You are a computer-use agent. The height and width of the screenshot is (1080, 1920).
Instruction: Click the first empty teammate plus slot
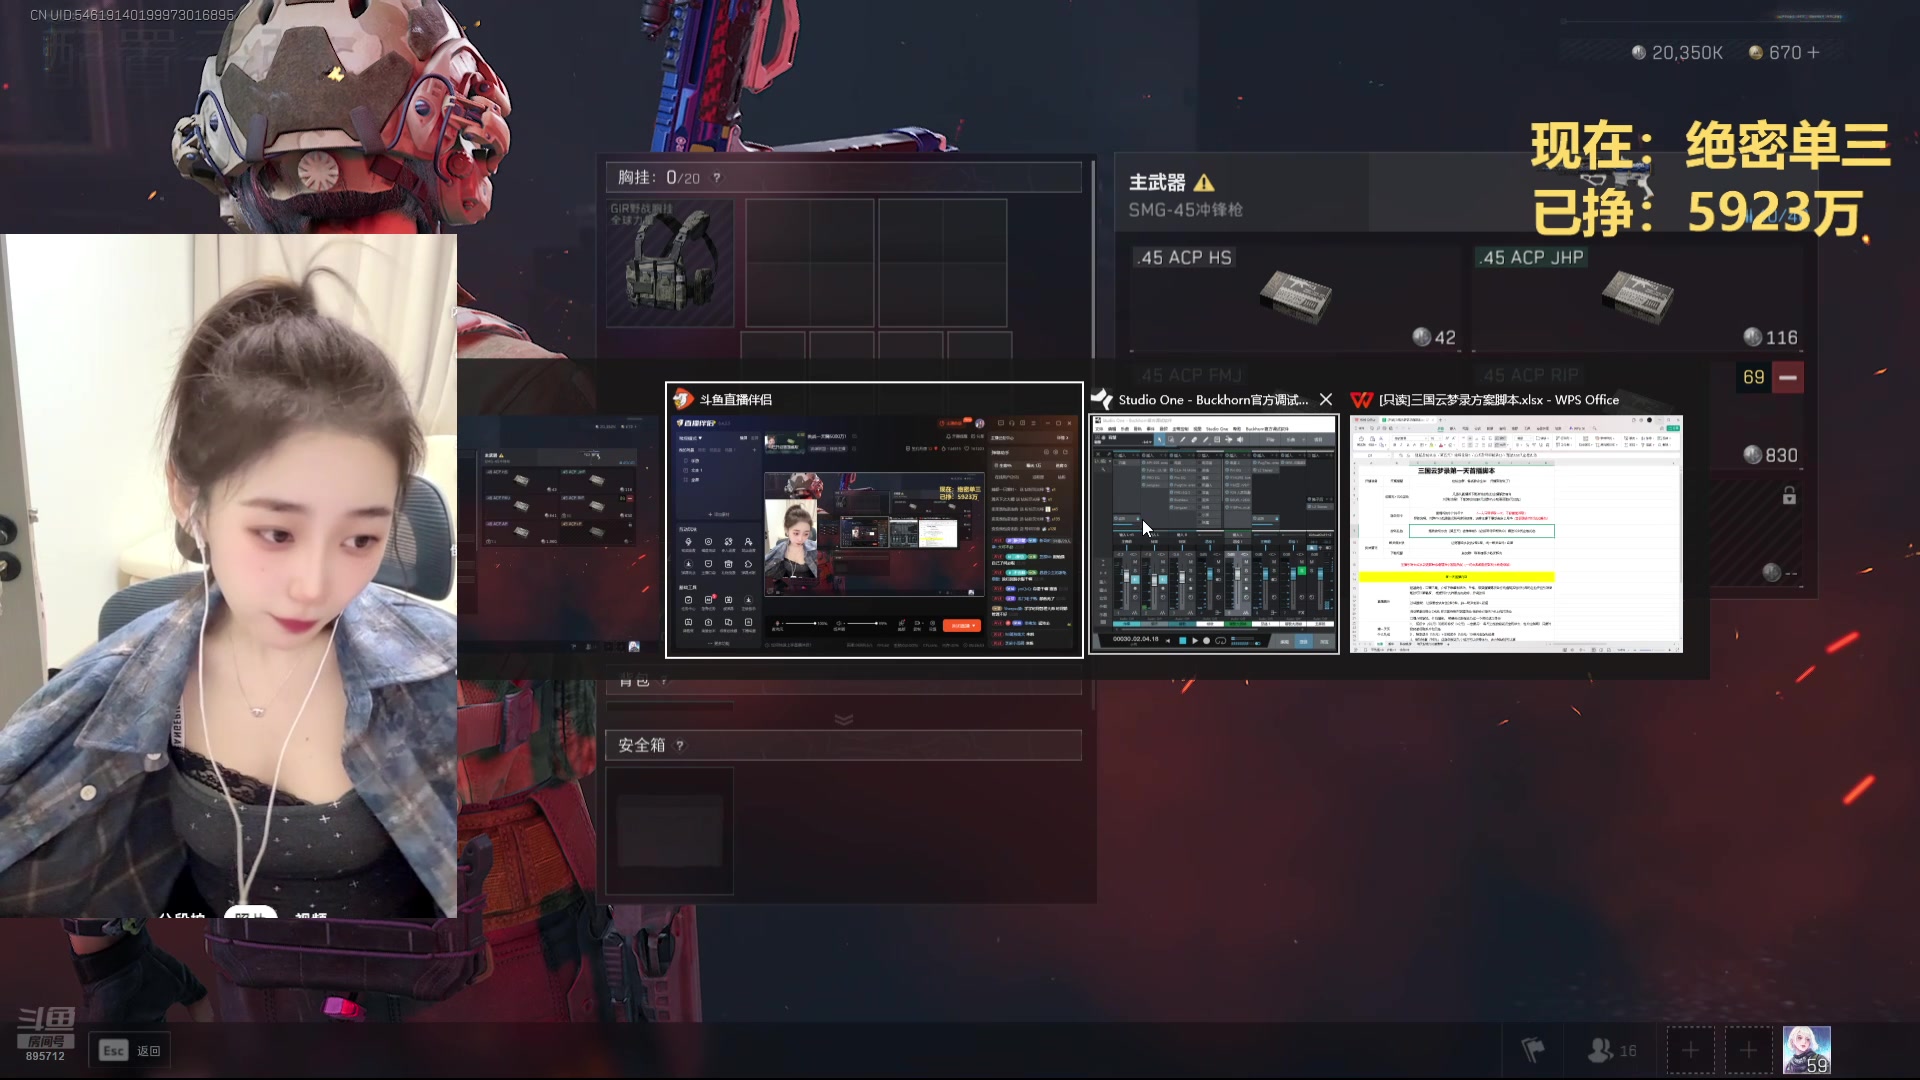(x=1690, y=1050)
